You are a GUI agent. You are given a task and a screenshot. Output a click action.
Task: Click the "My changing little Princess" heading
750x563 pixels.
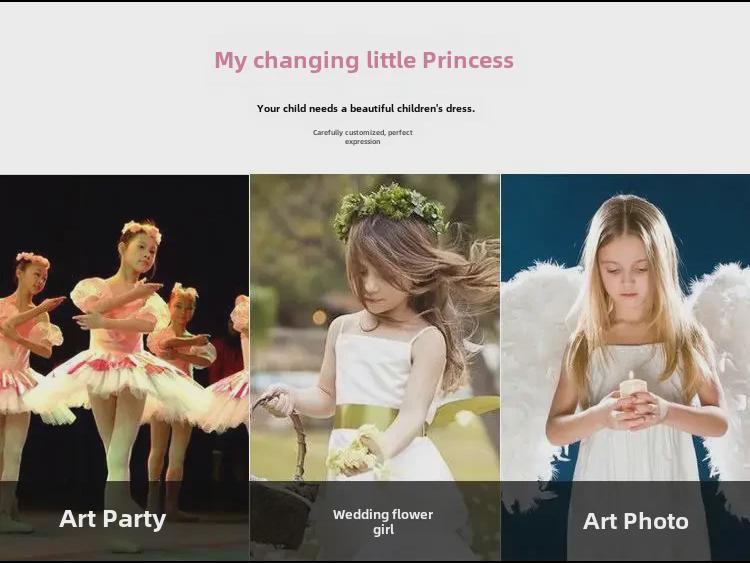point(364,60)
